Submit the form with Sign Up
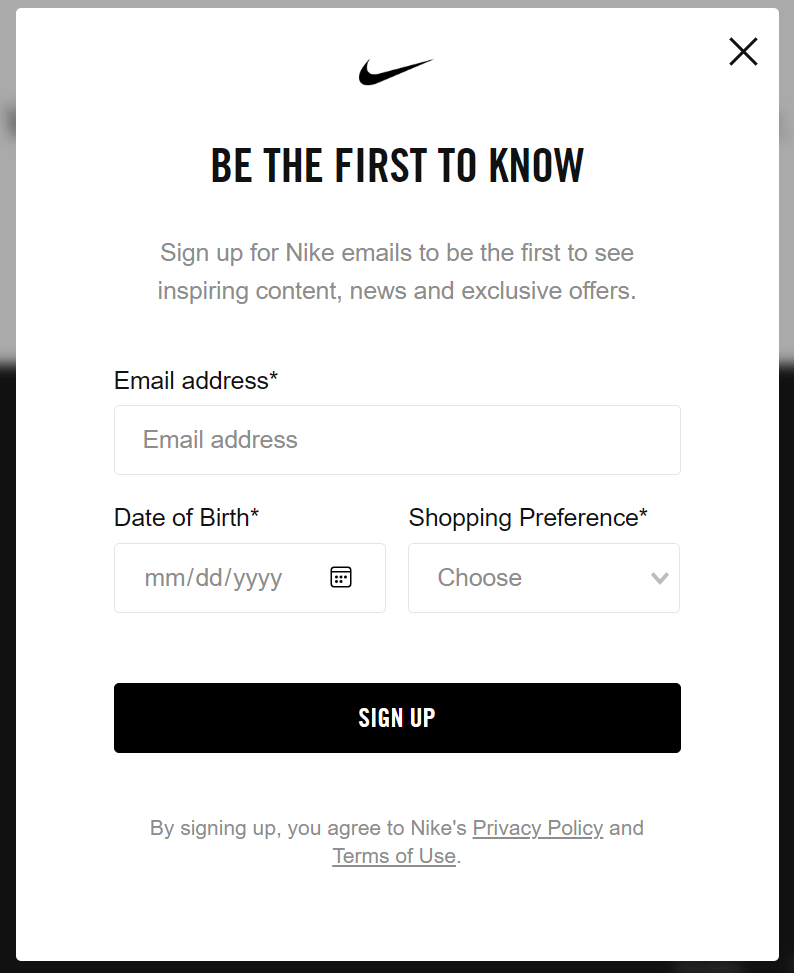Screen dimensions: 794x973 (x=397, y=717)
